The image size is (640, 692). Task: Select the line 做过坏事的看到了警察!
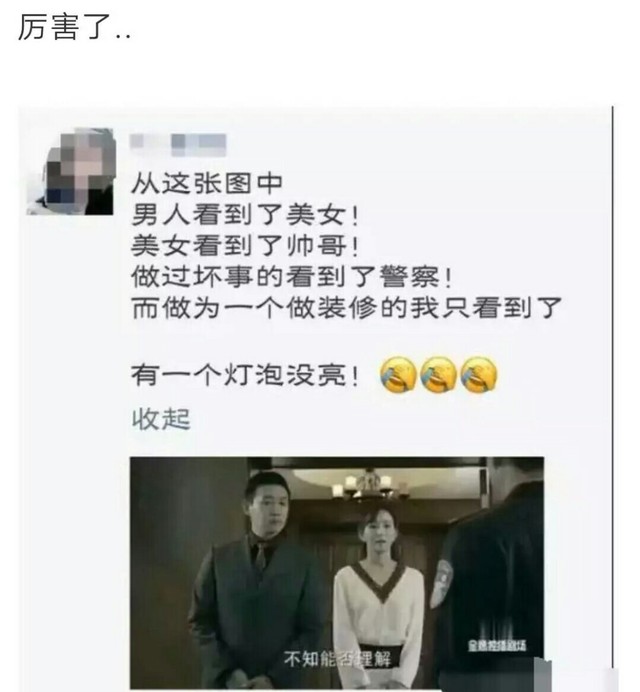292,277
